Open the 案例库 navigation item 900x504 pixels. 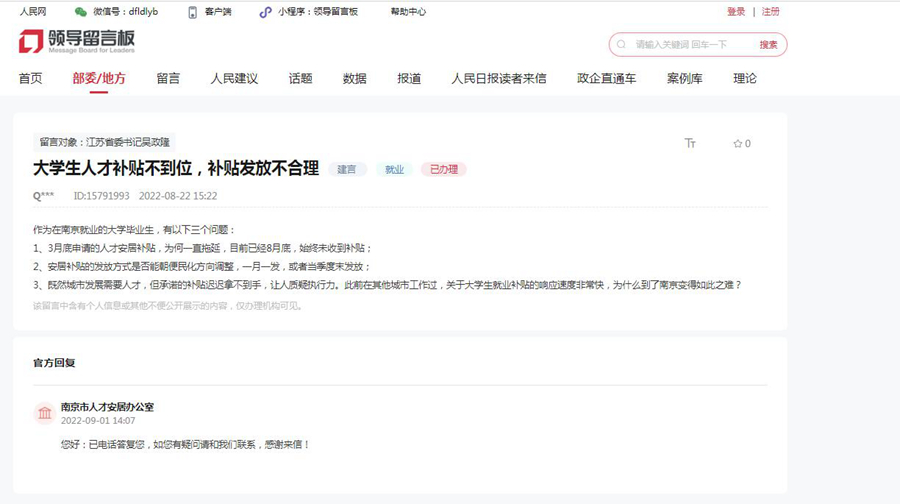pyautogui.click(x=684, y=79)
